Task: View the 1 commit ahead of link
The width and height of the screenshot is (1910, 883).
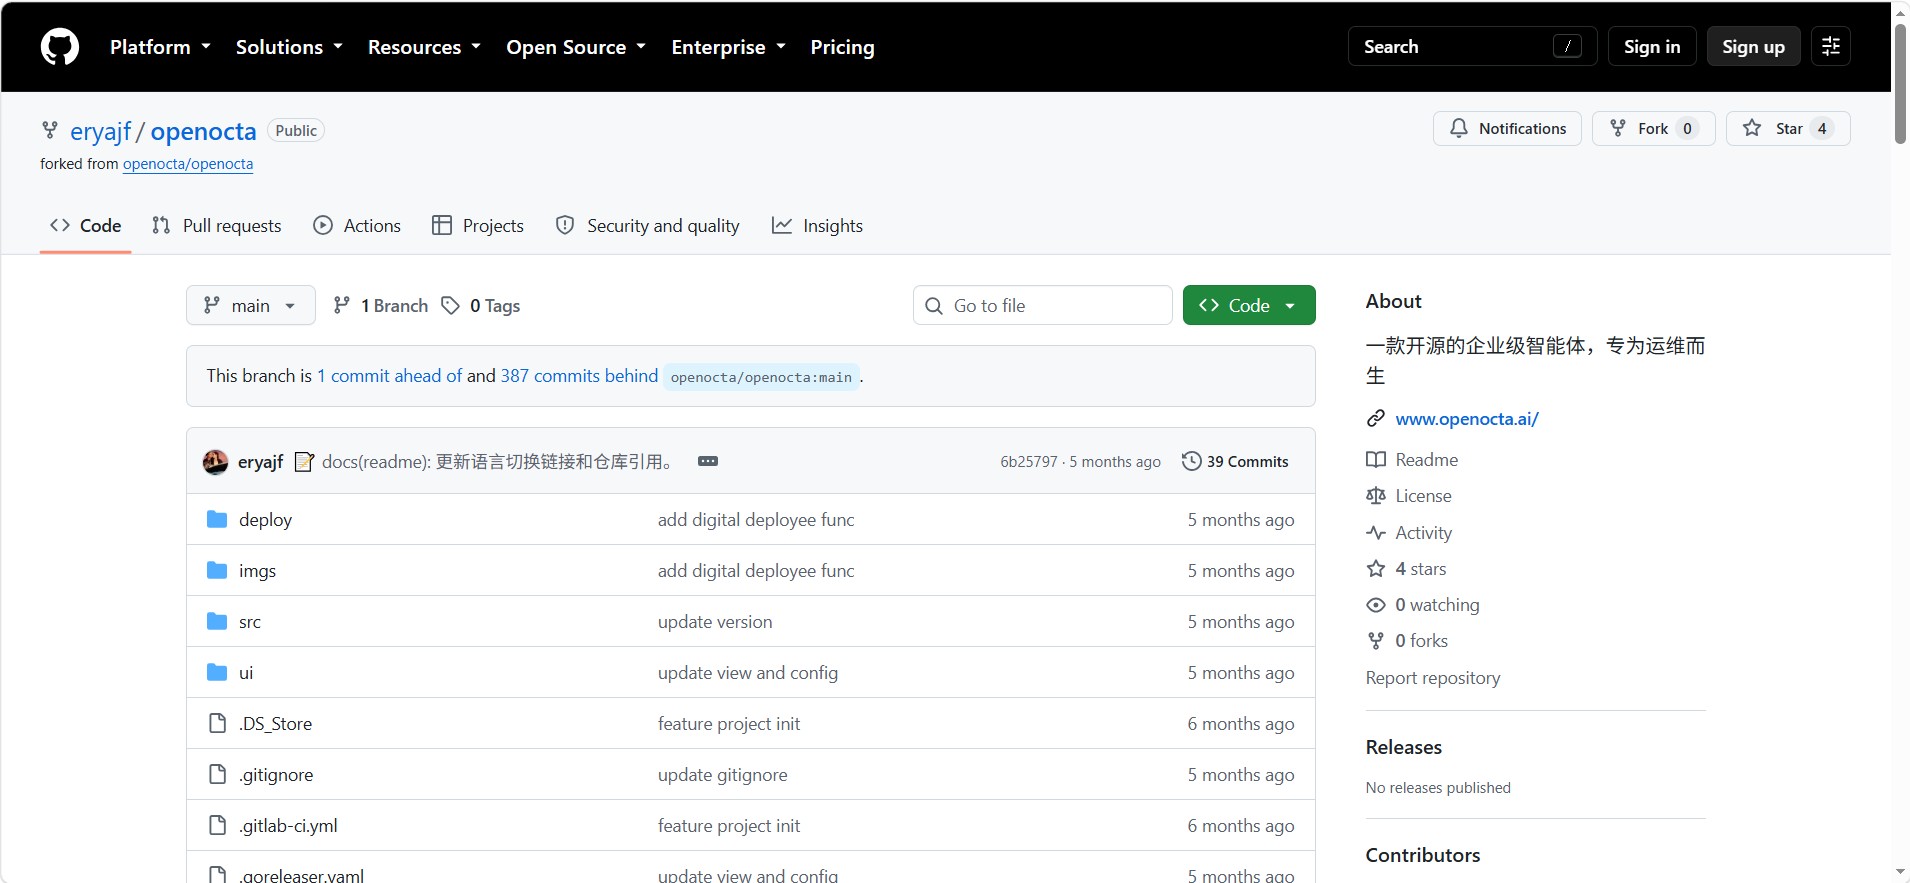Action: (x=390, y=375)
